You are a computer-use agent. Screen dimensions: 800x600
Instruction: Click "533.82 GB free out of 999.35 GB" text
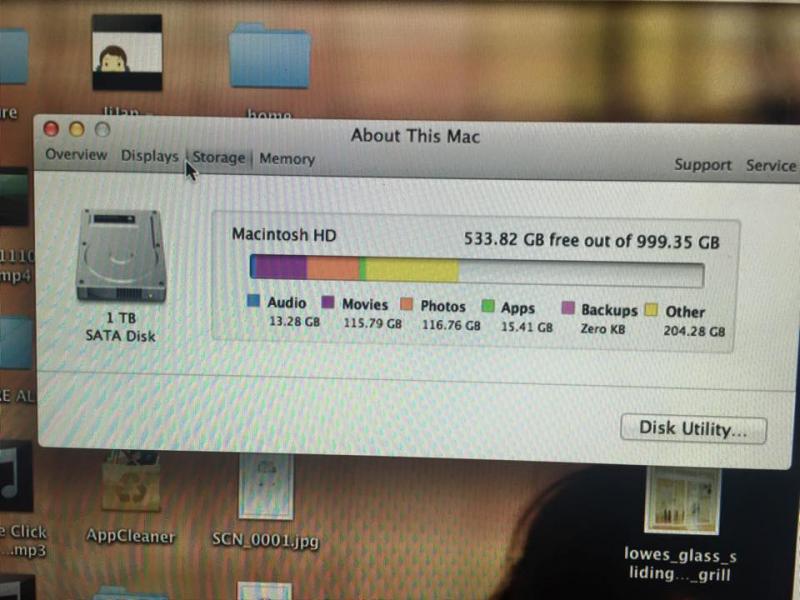tap(592, 240)
